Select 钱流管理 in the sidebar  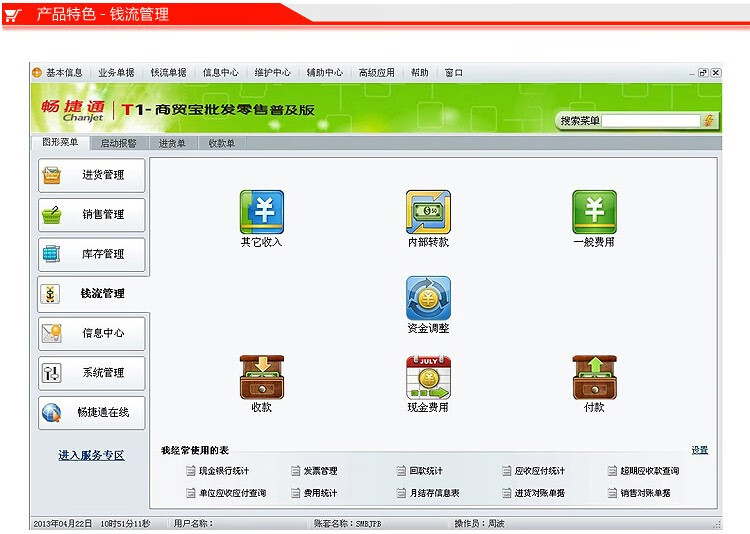[x=91, y=294]
